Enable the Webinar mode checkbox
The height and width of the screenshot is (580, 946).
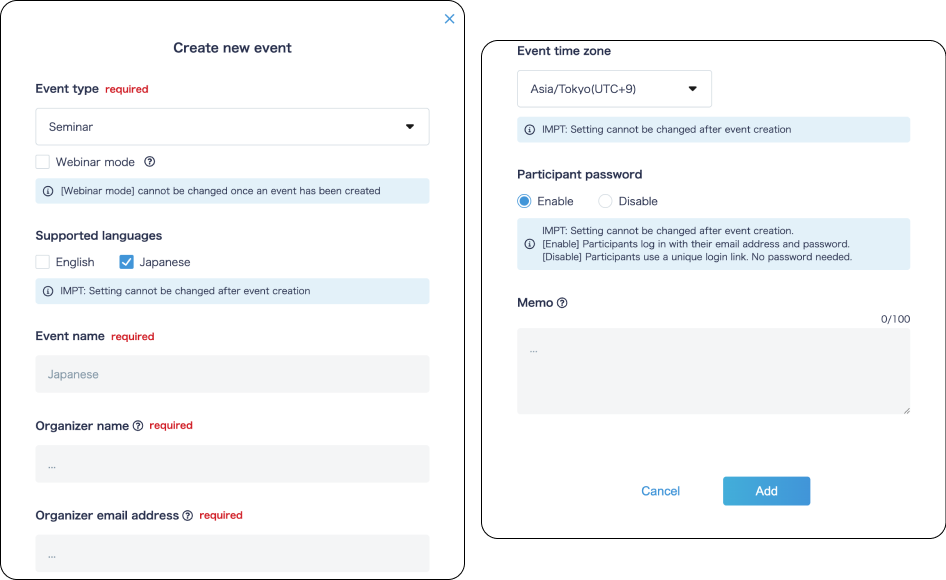coord(42,162)
